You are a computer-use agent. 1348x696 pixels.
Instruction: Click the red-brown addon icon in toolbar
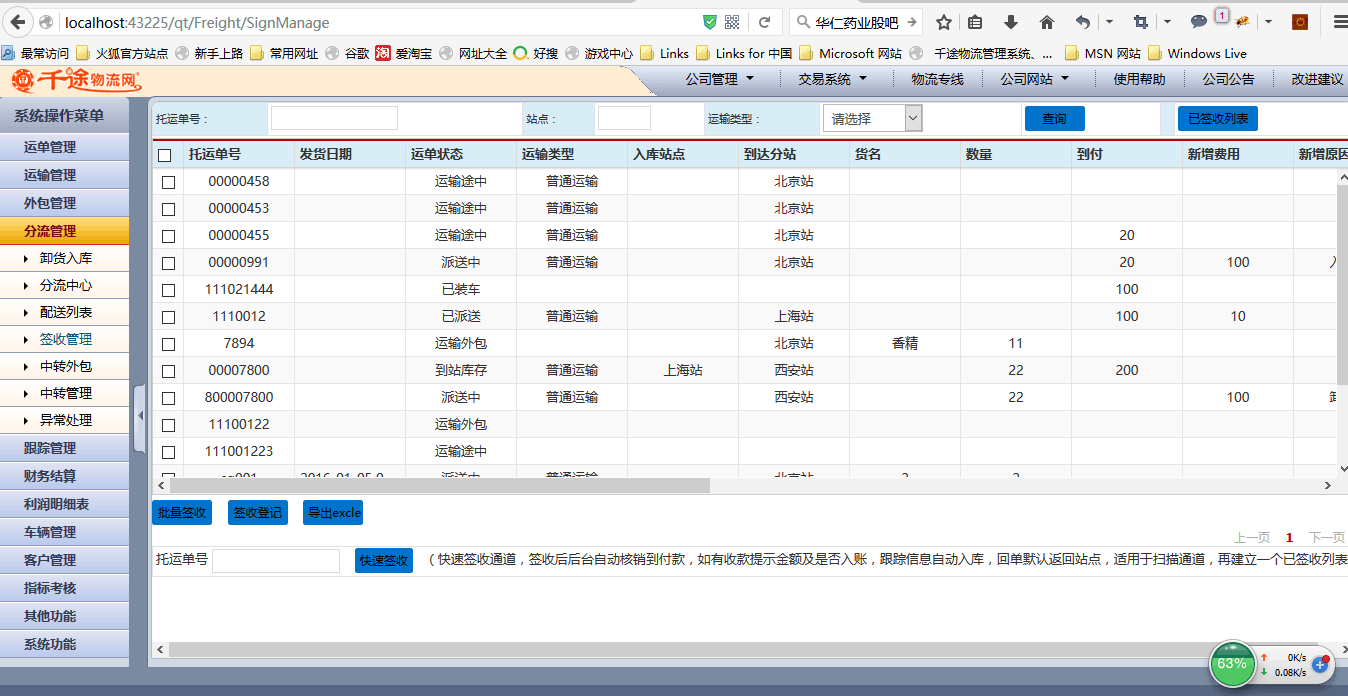click(x=1300, y=22)
